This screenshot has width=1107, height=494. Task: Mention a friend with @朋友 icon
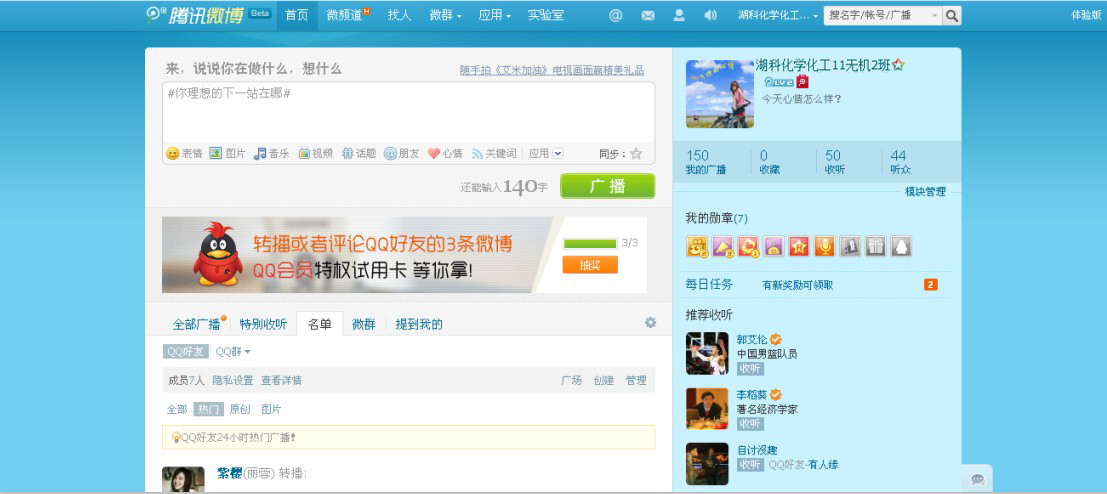[402, 153]
